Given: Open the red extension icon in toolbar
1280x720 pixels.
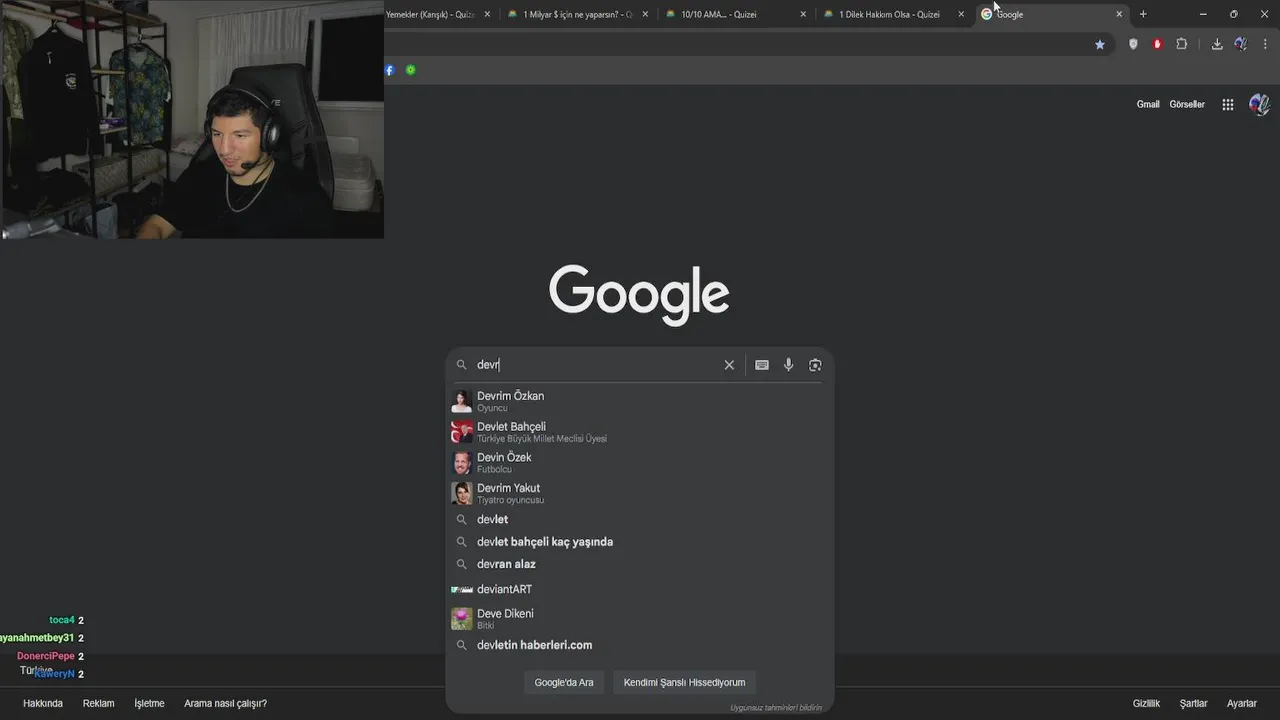Looking at the screenshot, I should point(1157,44).
